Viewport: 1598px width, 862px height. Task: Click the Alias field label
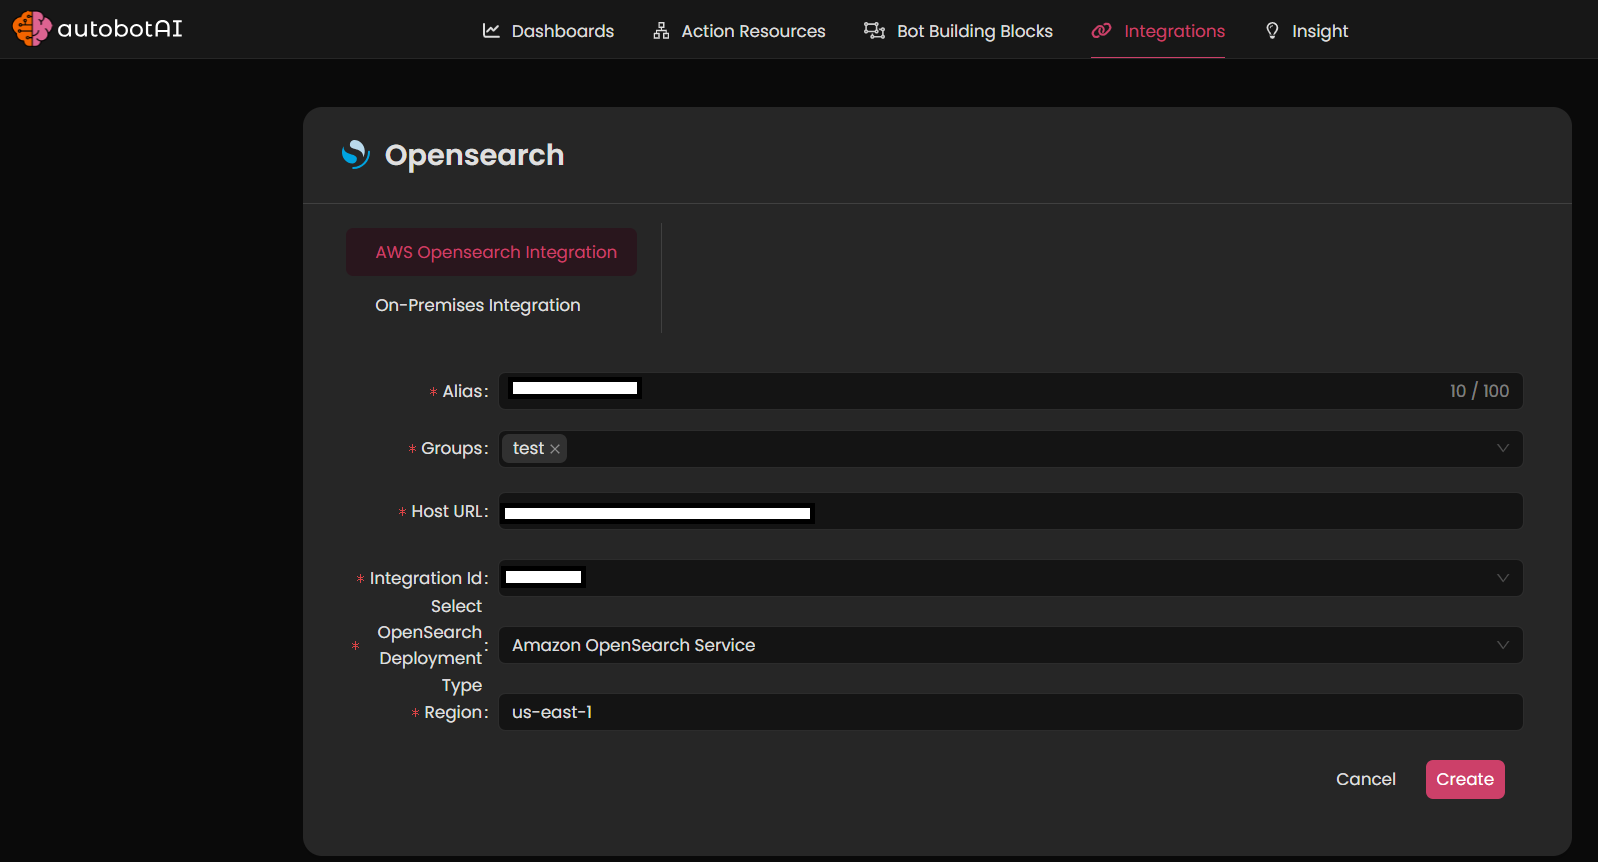pyautogui.click(x=465, y=391)
